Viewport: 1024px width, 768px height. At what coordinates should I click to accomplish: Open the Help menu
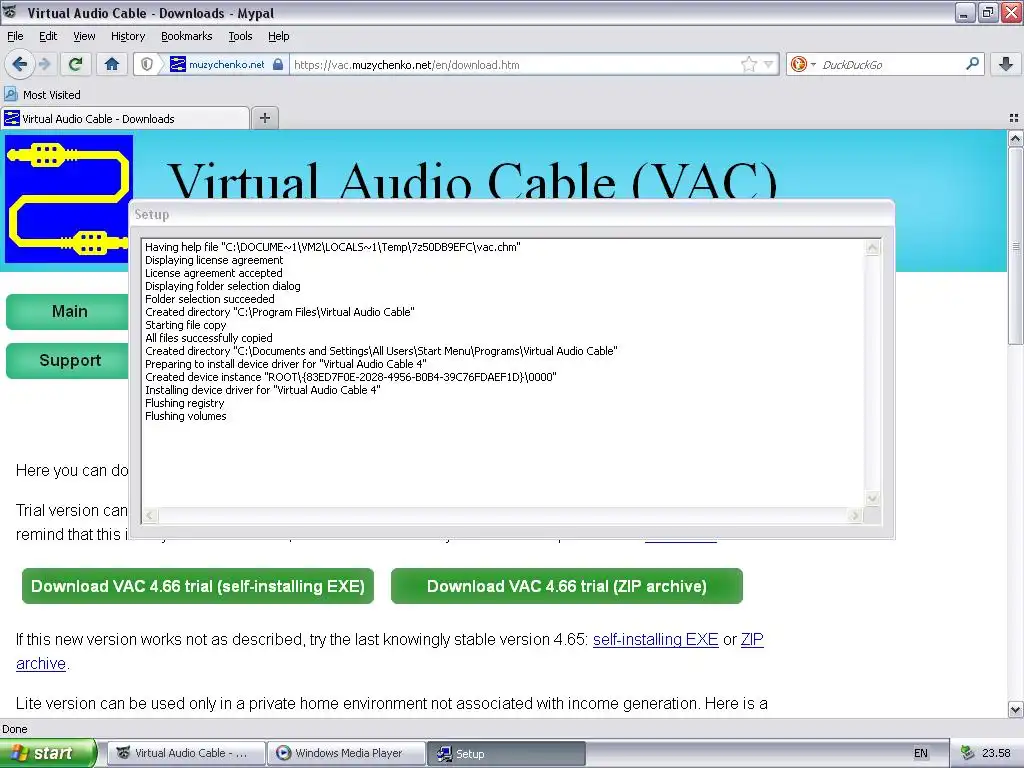click(278, 36)
